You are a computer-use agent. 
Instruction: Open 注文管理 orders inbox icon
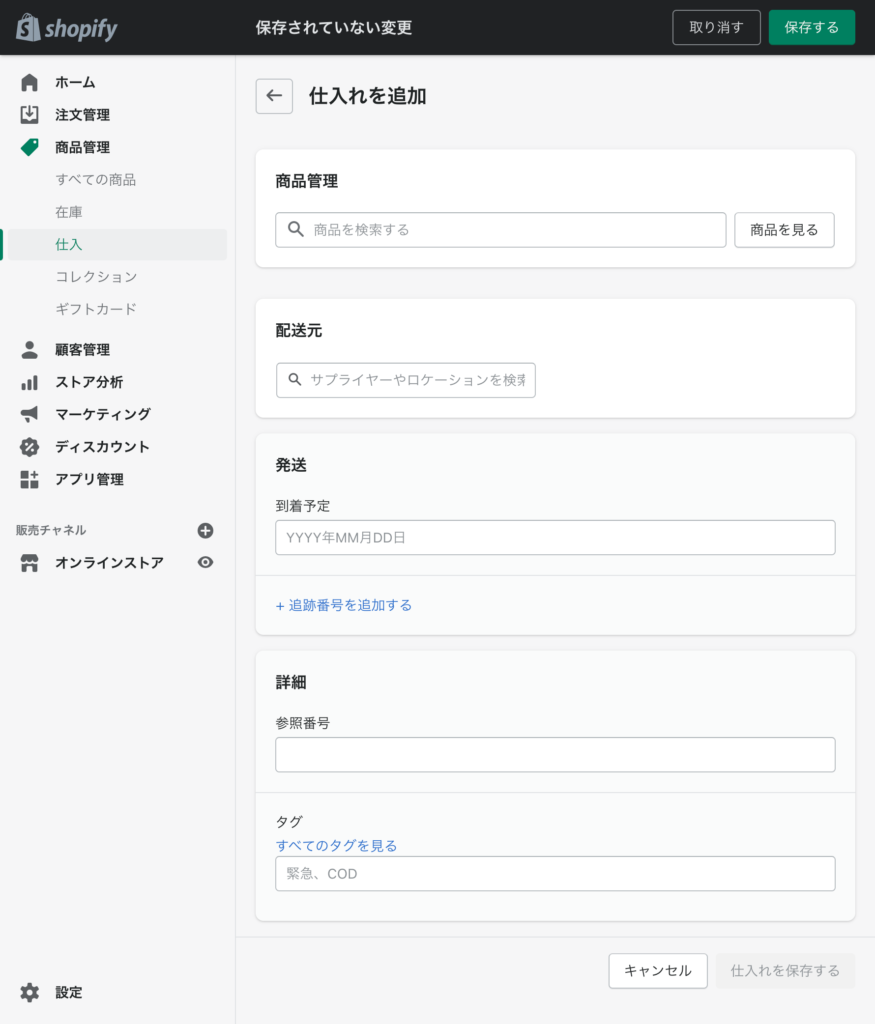coord(29,115)
